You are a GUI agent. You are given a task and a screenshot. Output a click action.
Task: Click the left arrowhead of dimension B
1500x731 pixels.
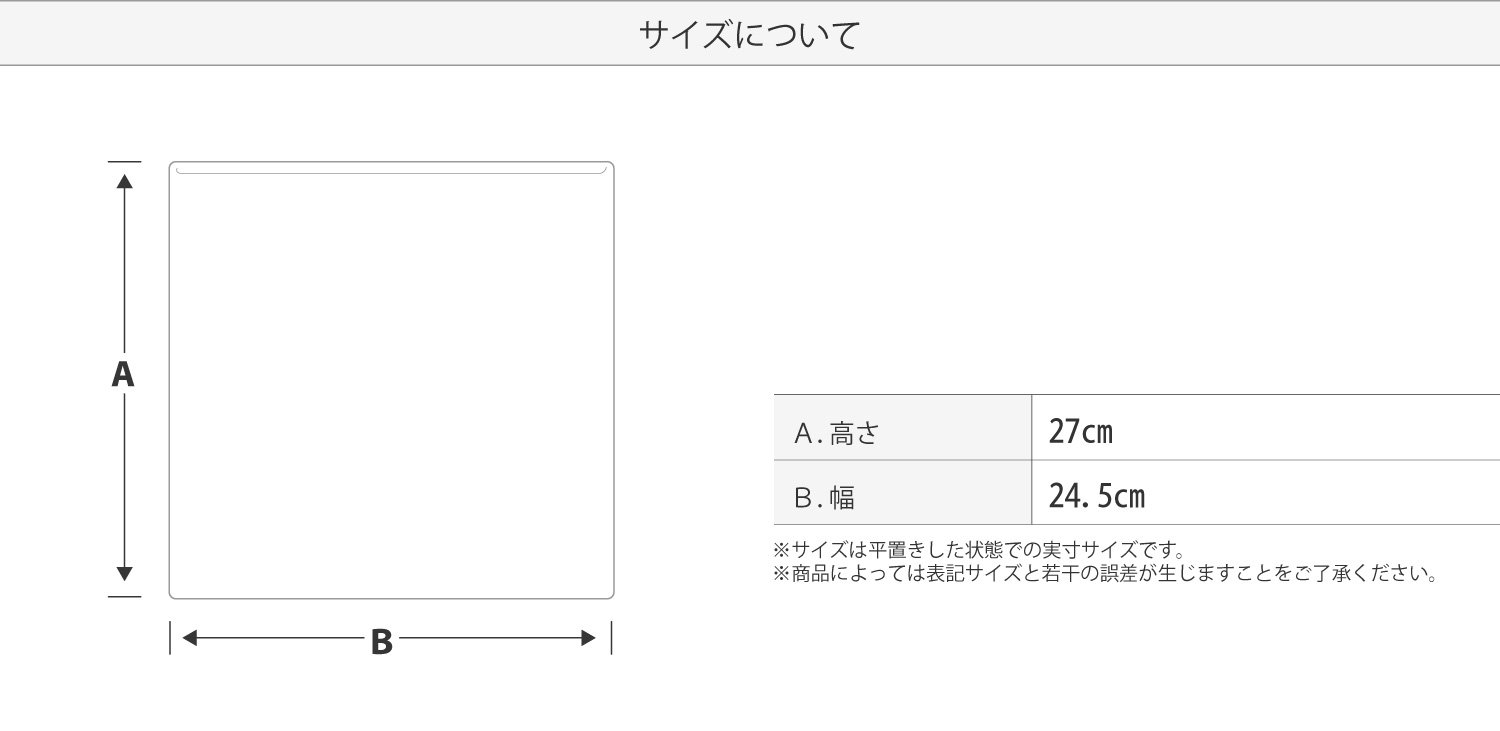pos(189,638)
